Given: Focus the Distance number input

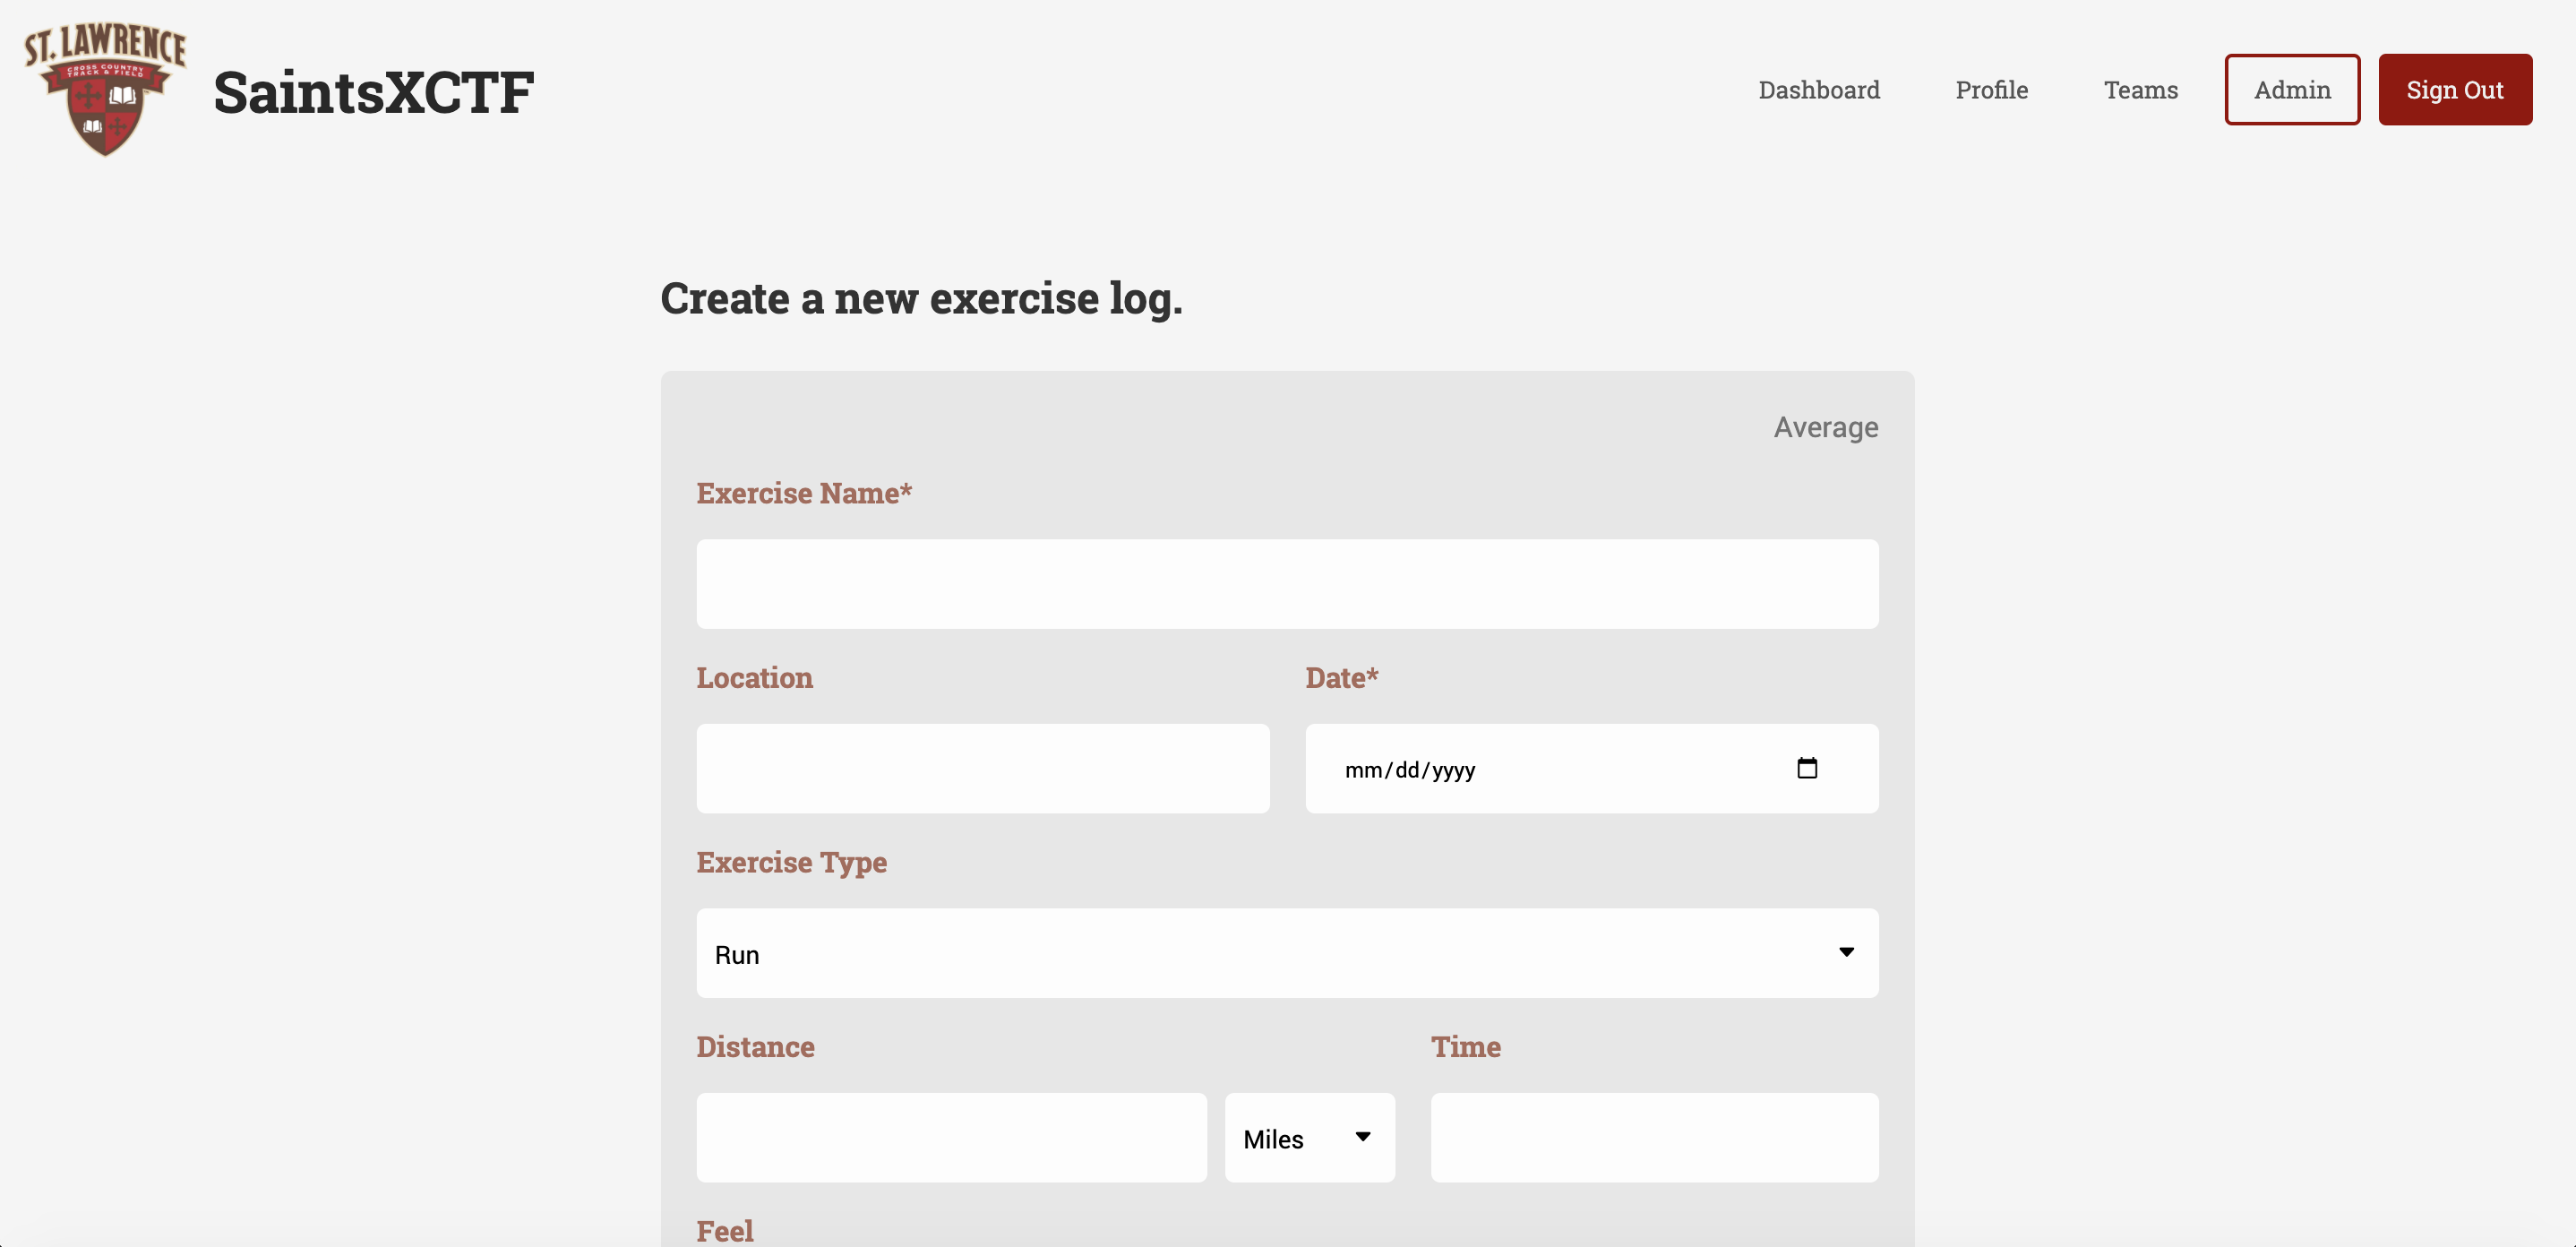Looking at the screenshot, I should click(x=952, y=1138).
